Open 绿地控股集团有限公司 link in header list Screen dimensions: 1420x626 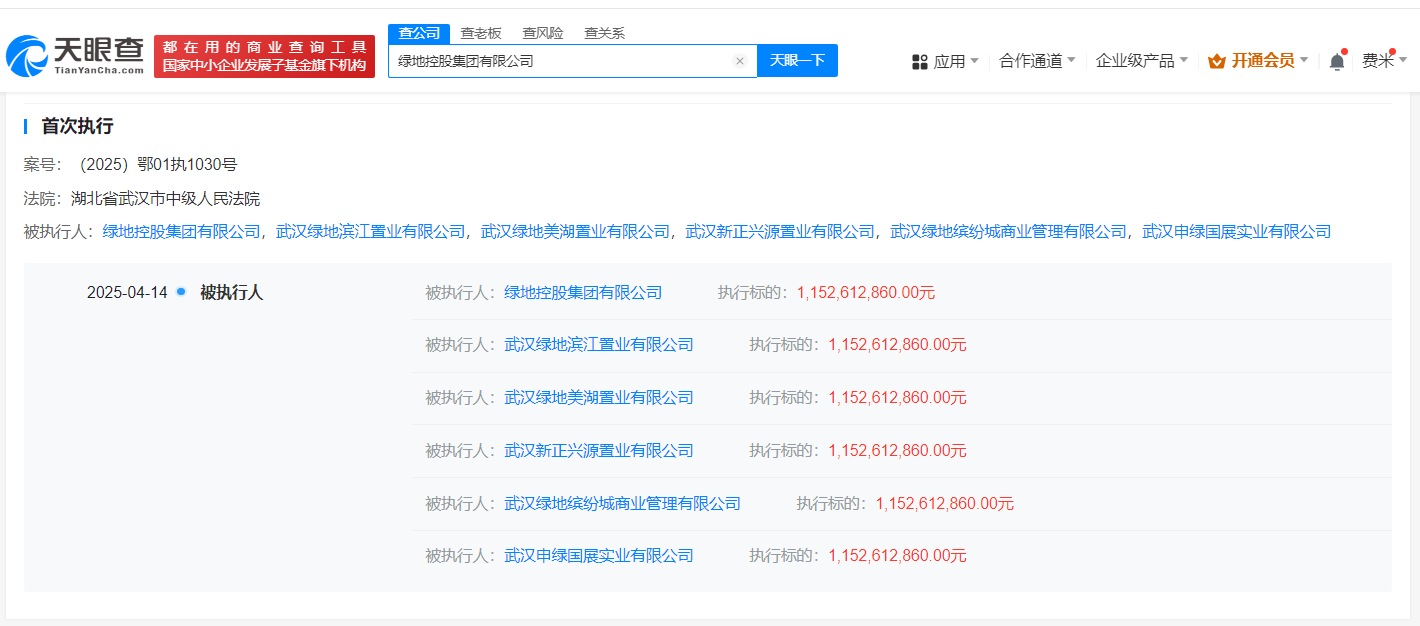[x=182, y=231]
